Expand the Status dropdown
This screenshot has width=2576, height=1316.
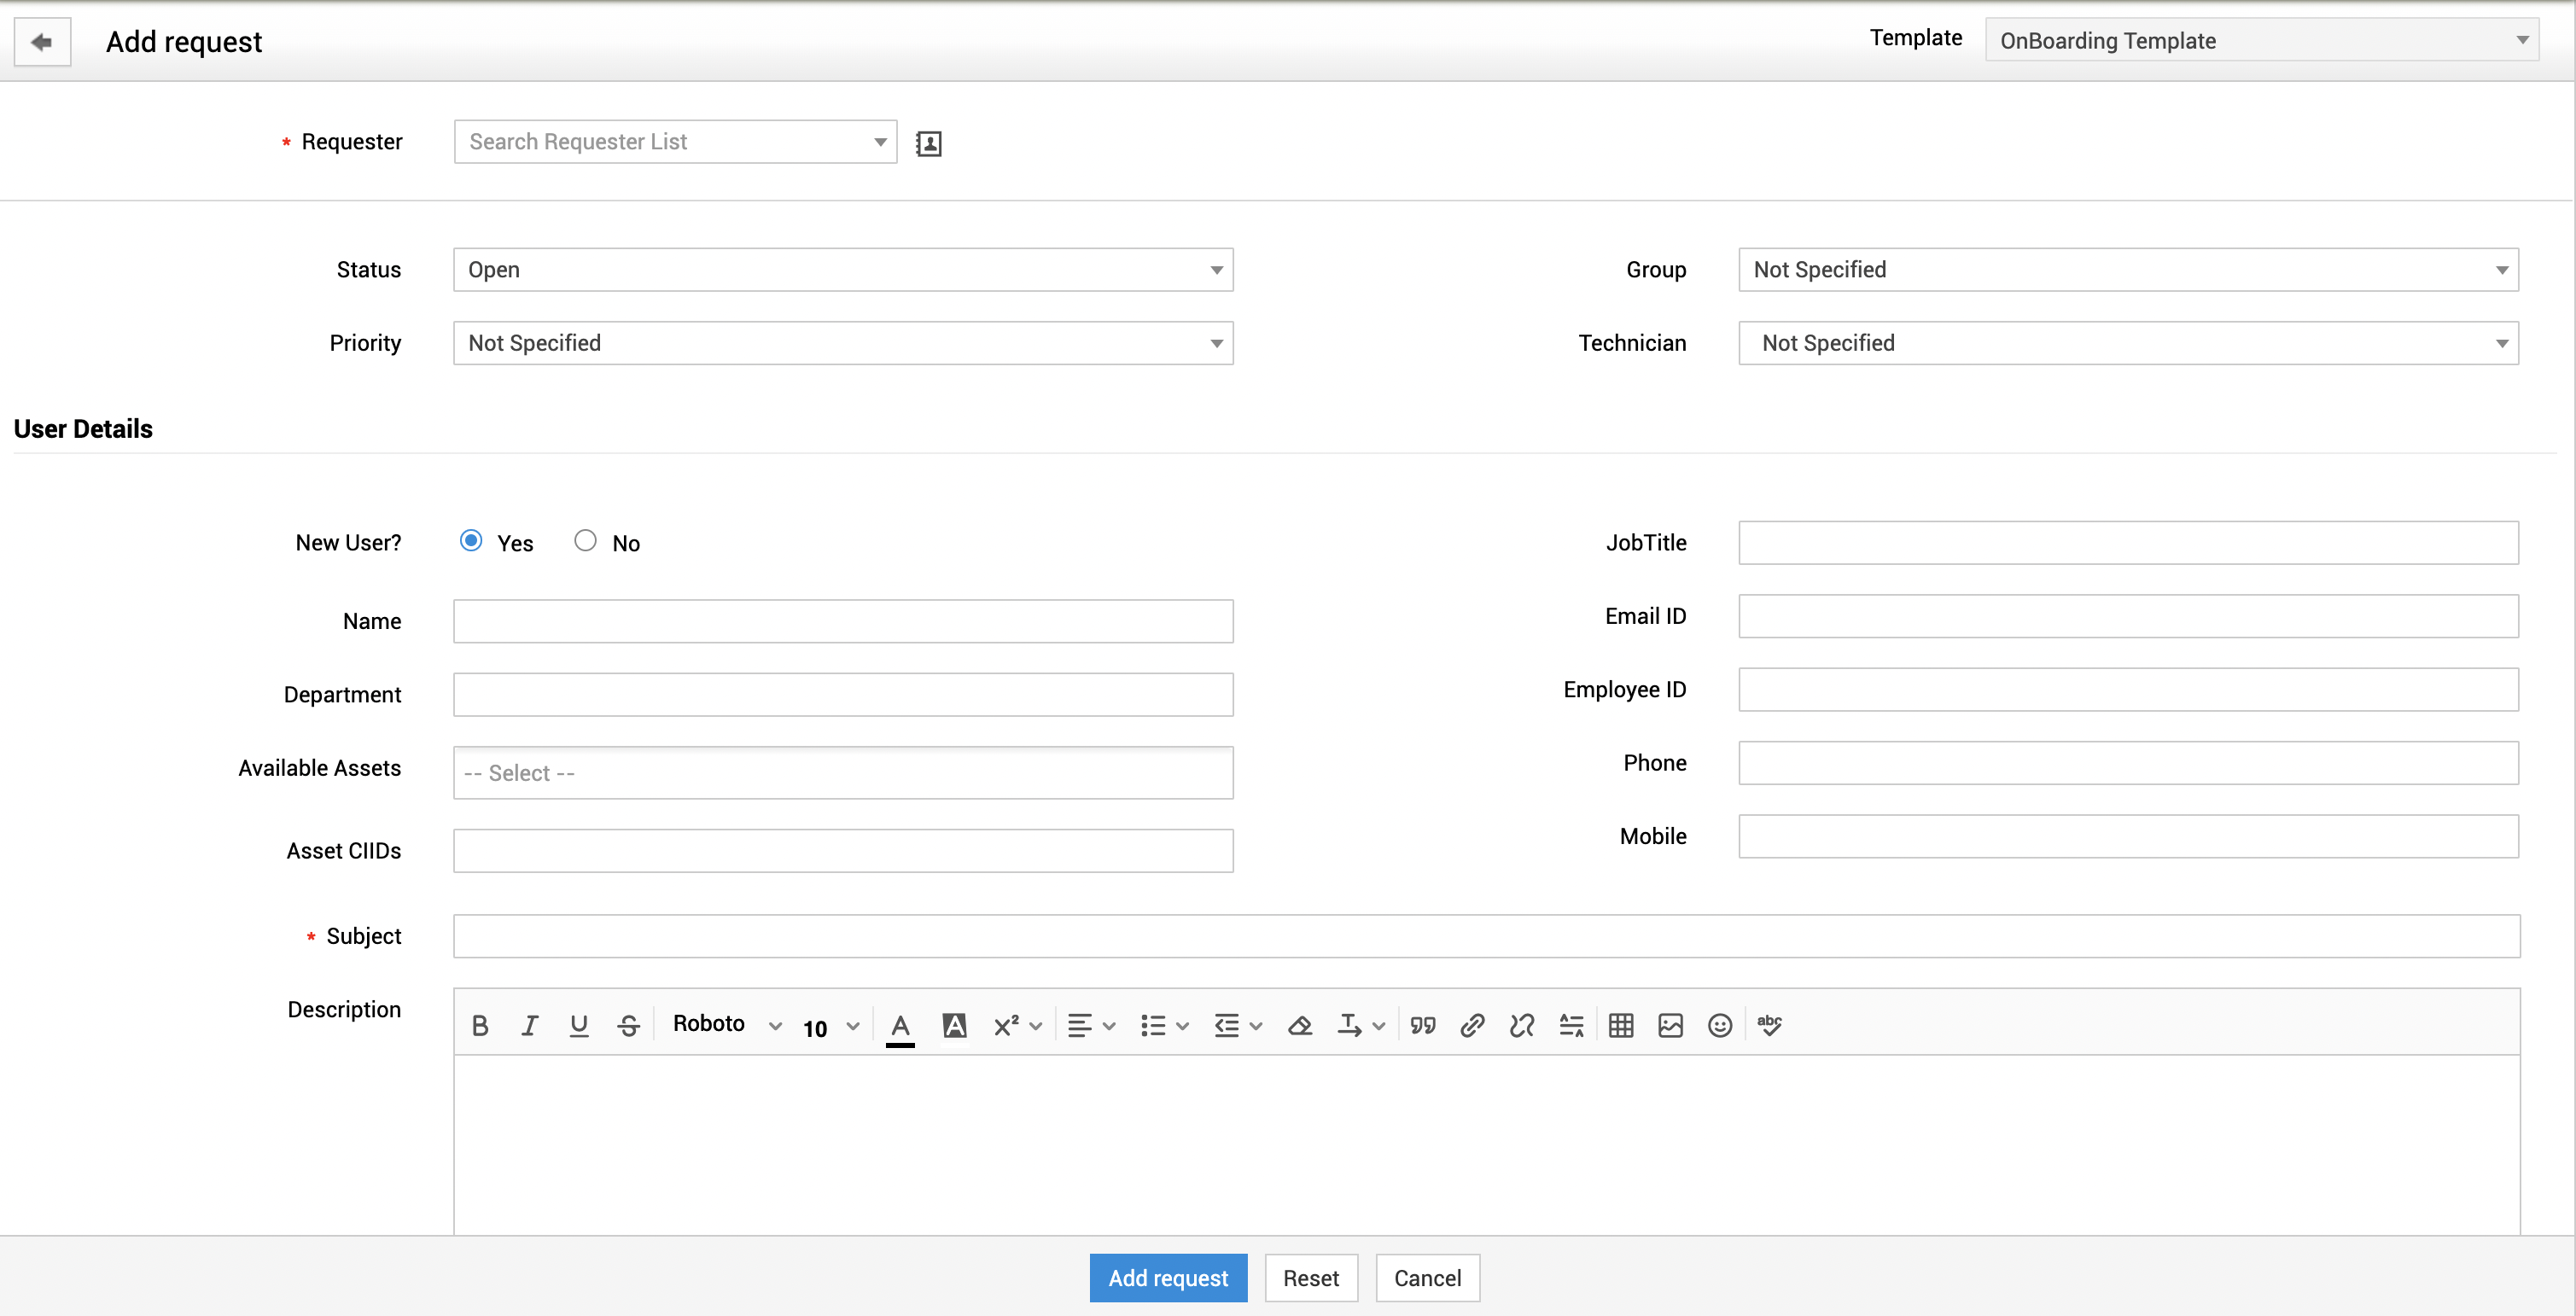pyautogui.click(x=842, y=270)
